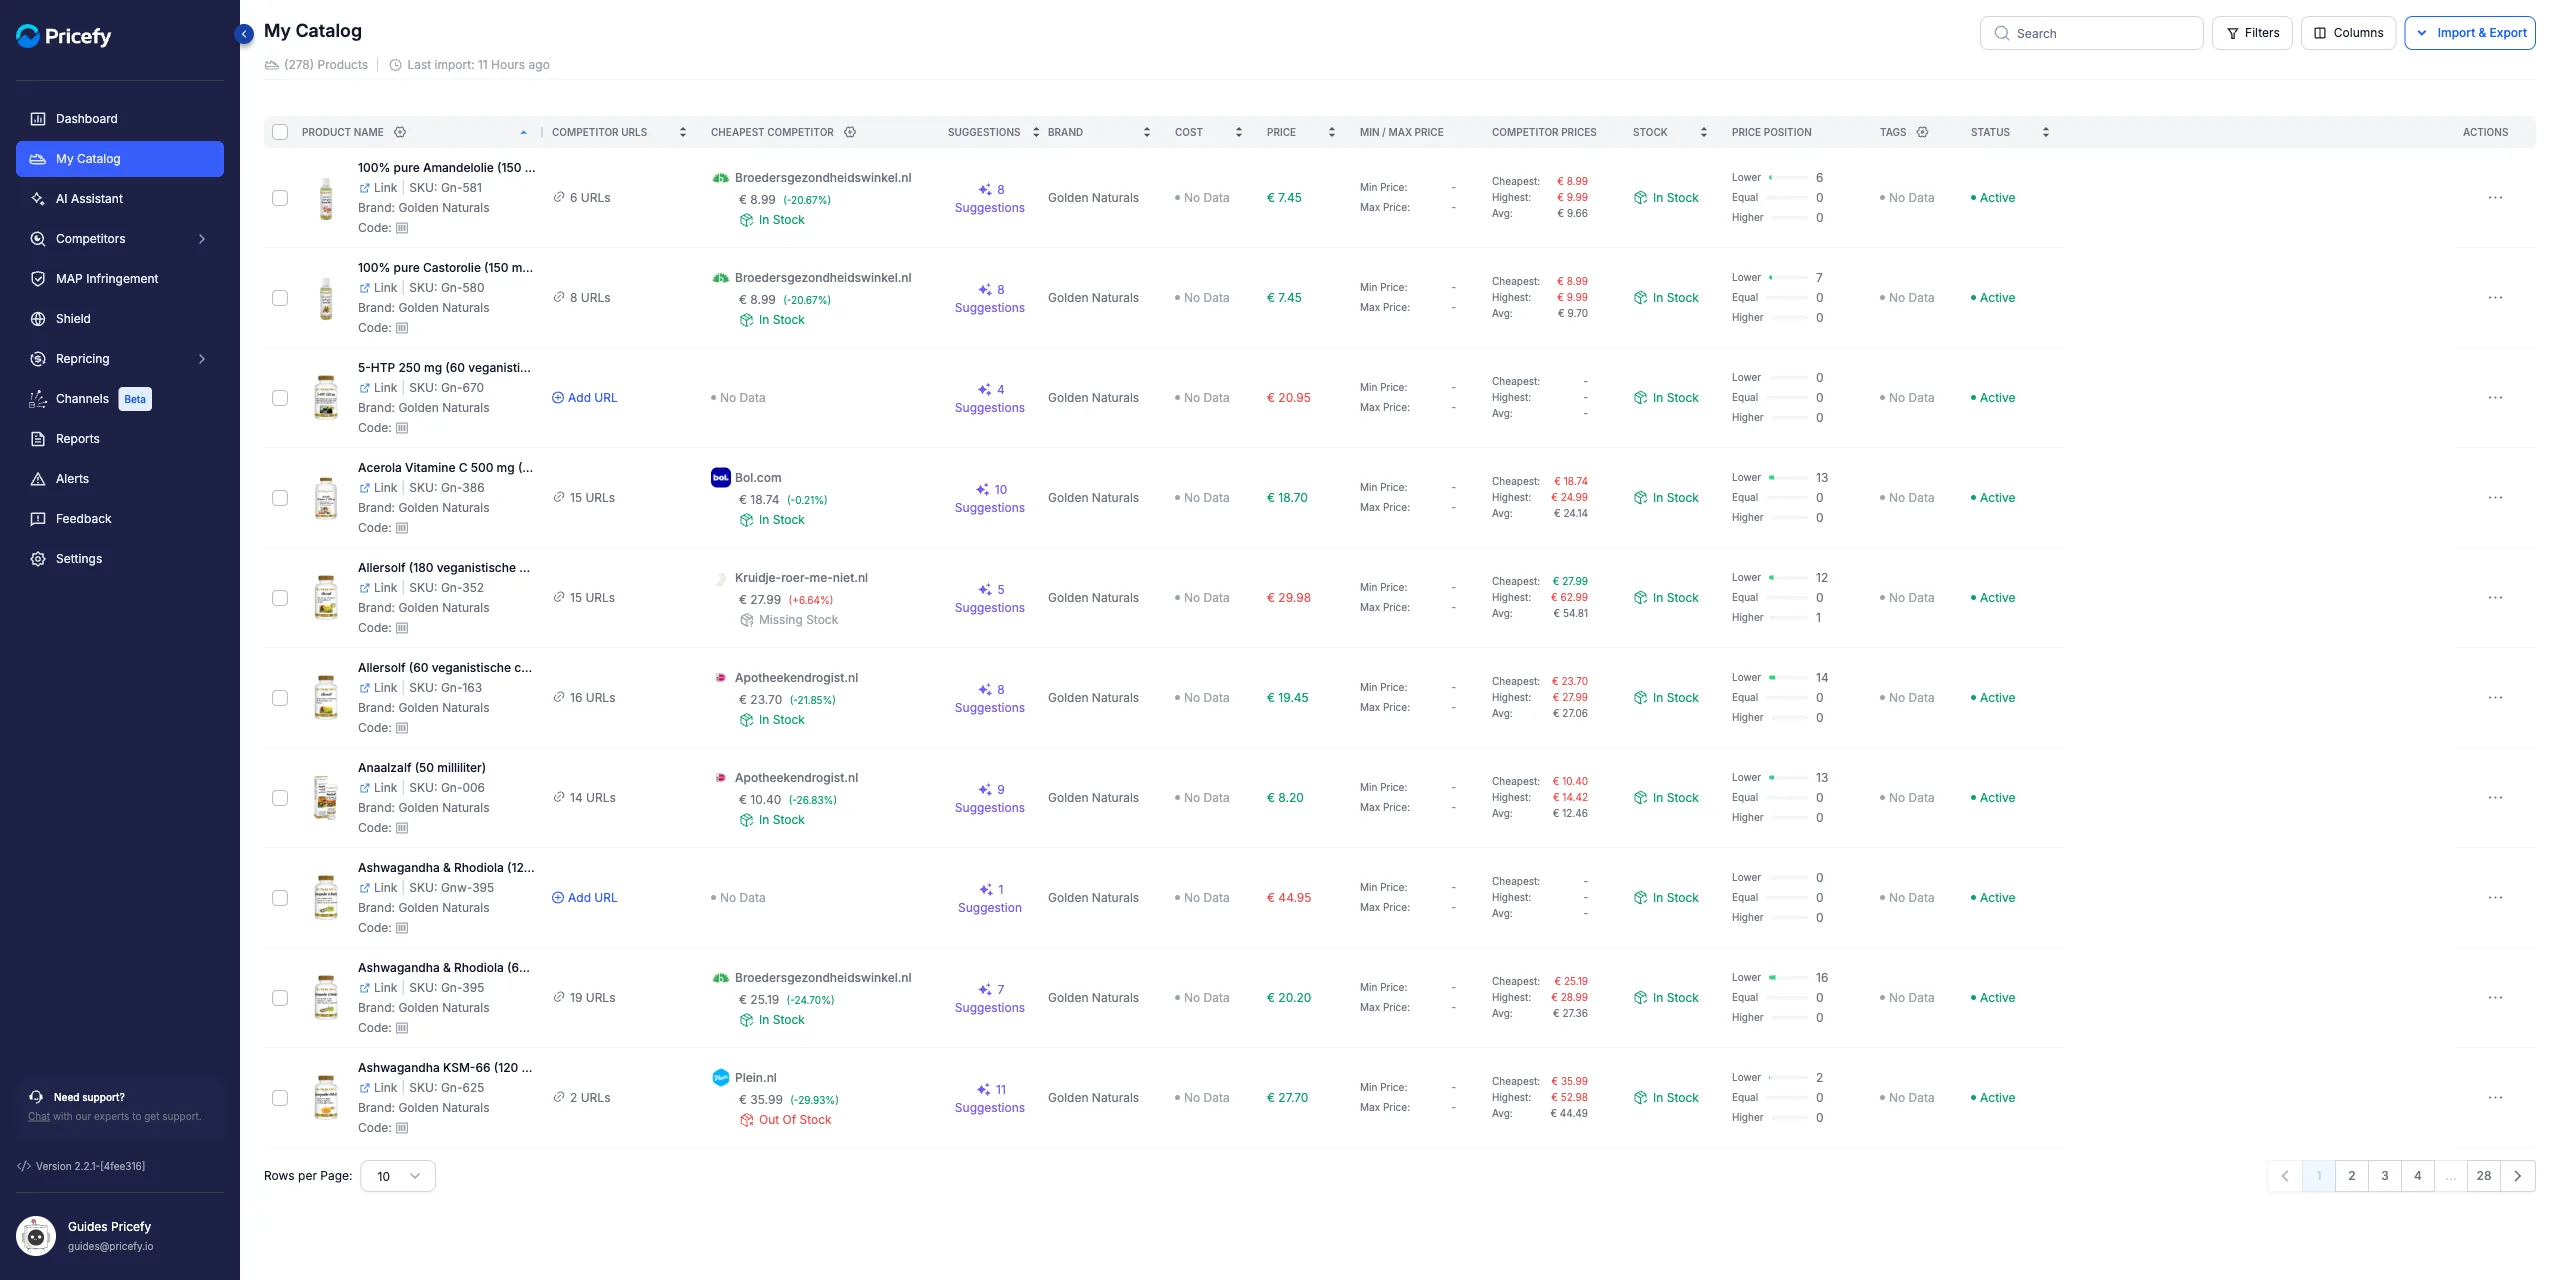Click the previous page arrow in pagination
The height and width of the screenshot is (1280, 2560).
[x=2285, y=1176]
